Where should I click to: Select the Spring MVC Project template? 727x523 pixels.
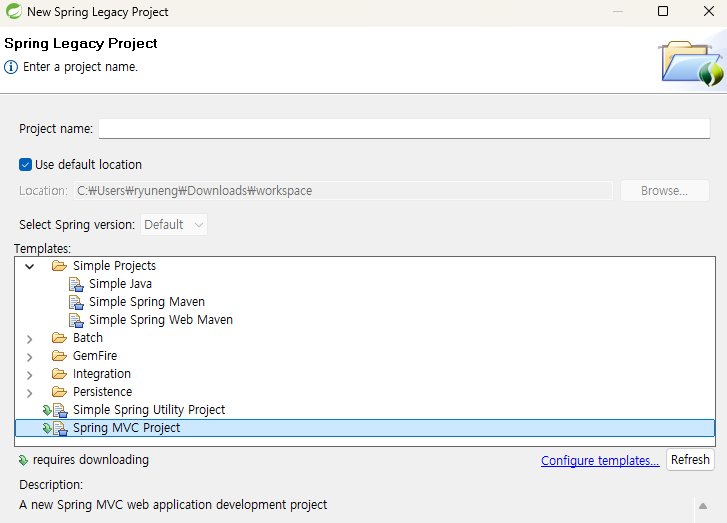[127, 428]
